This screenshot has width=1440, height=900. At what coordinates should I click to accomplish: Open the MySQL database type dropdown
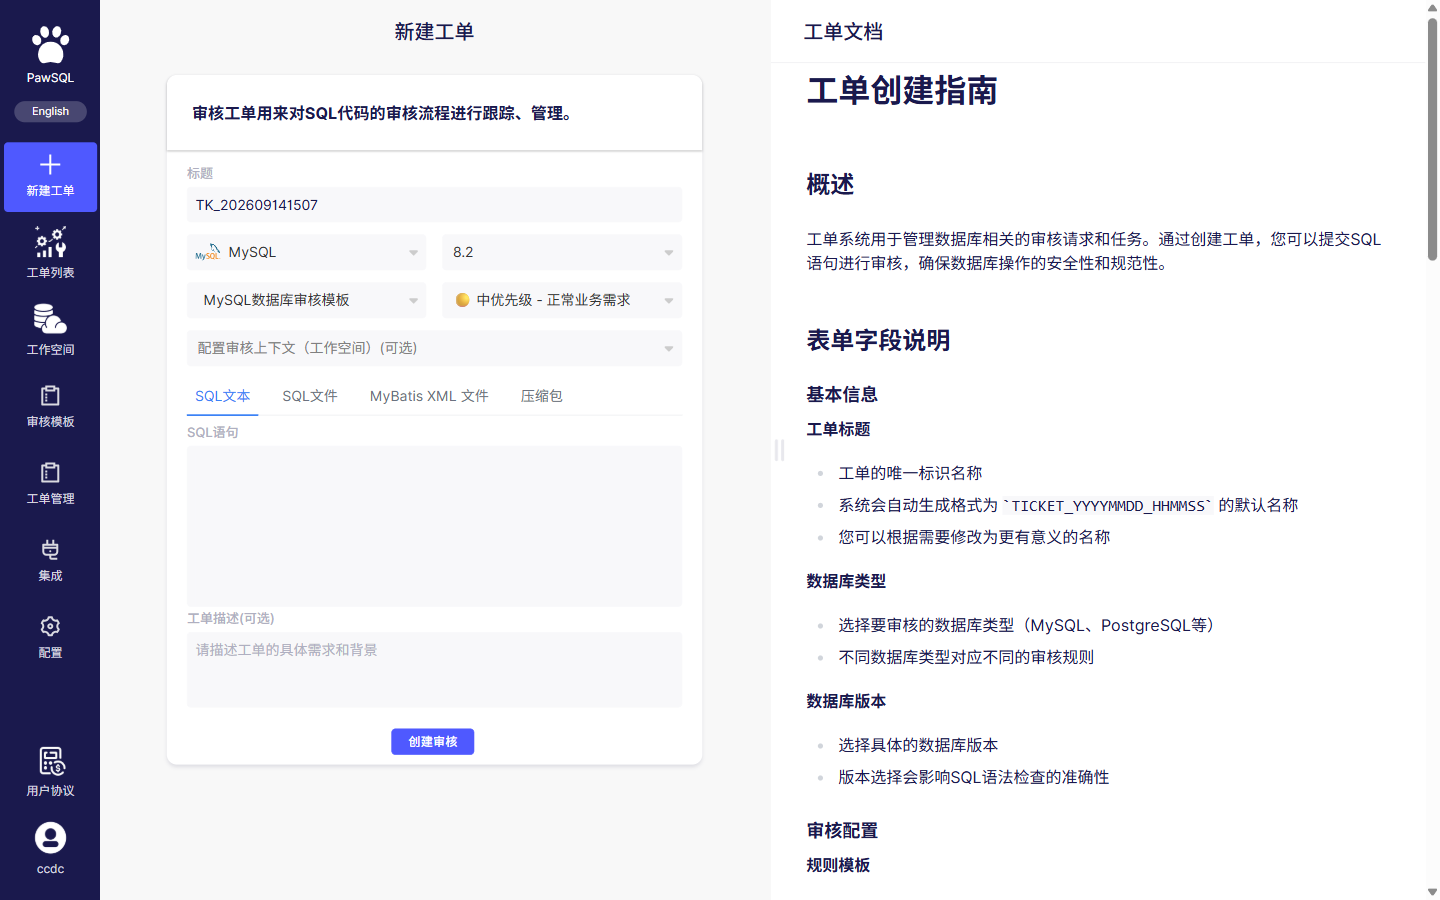[306, 252]
